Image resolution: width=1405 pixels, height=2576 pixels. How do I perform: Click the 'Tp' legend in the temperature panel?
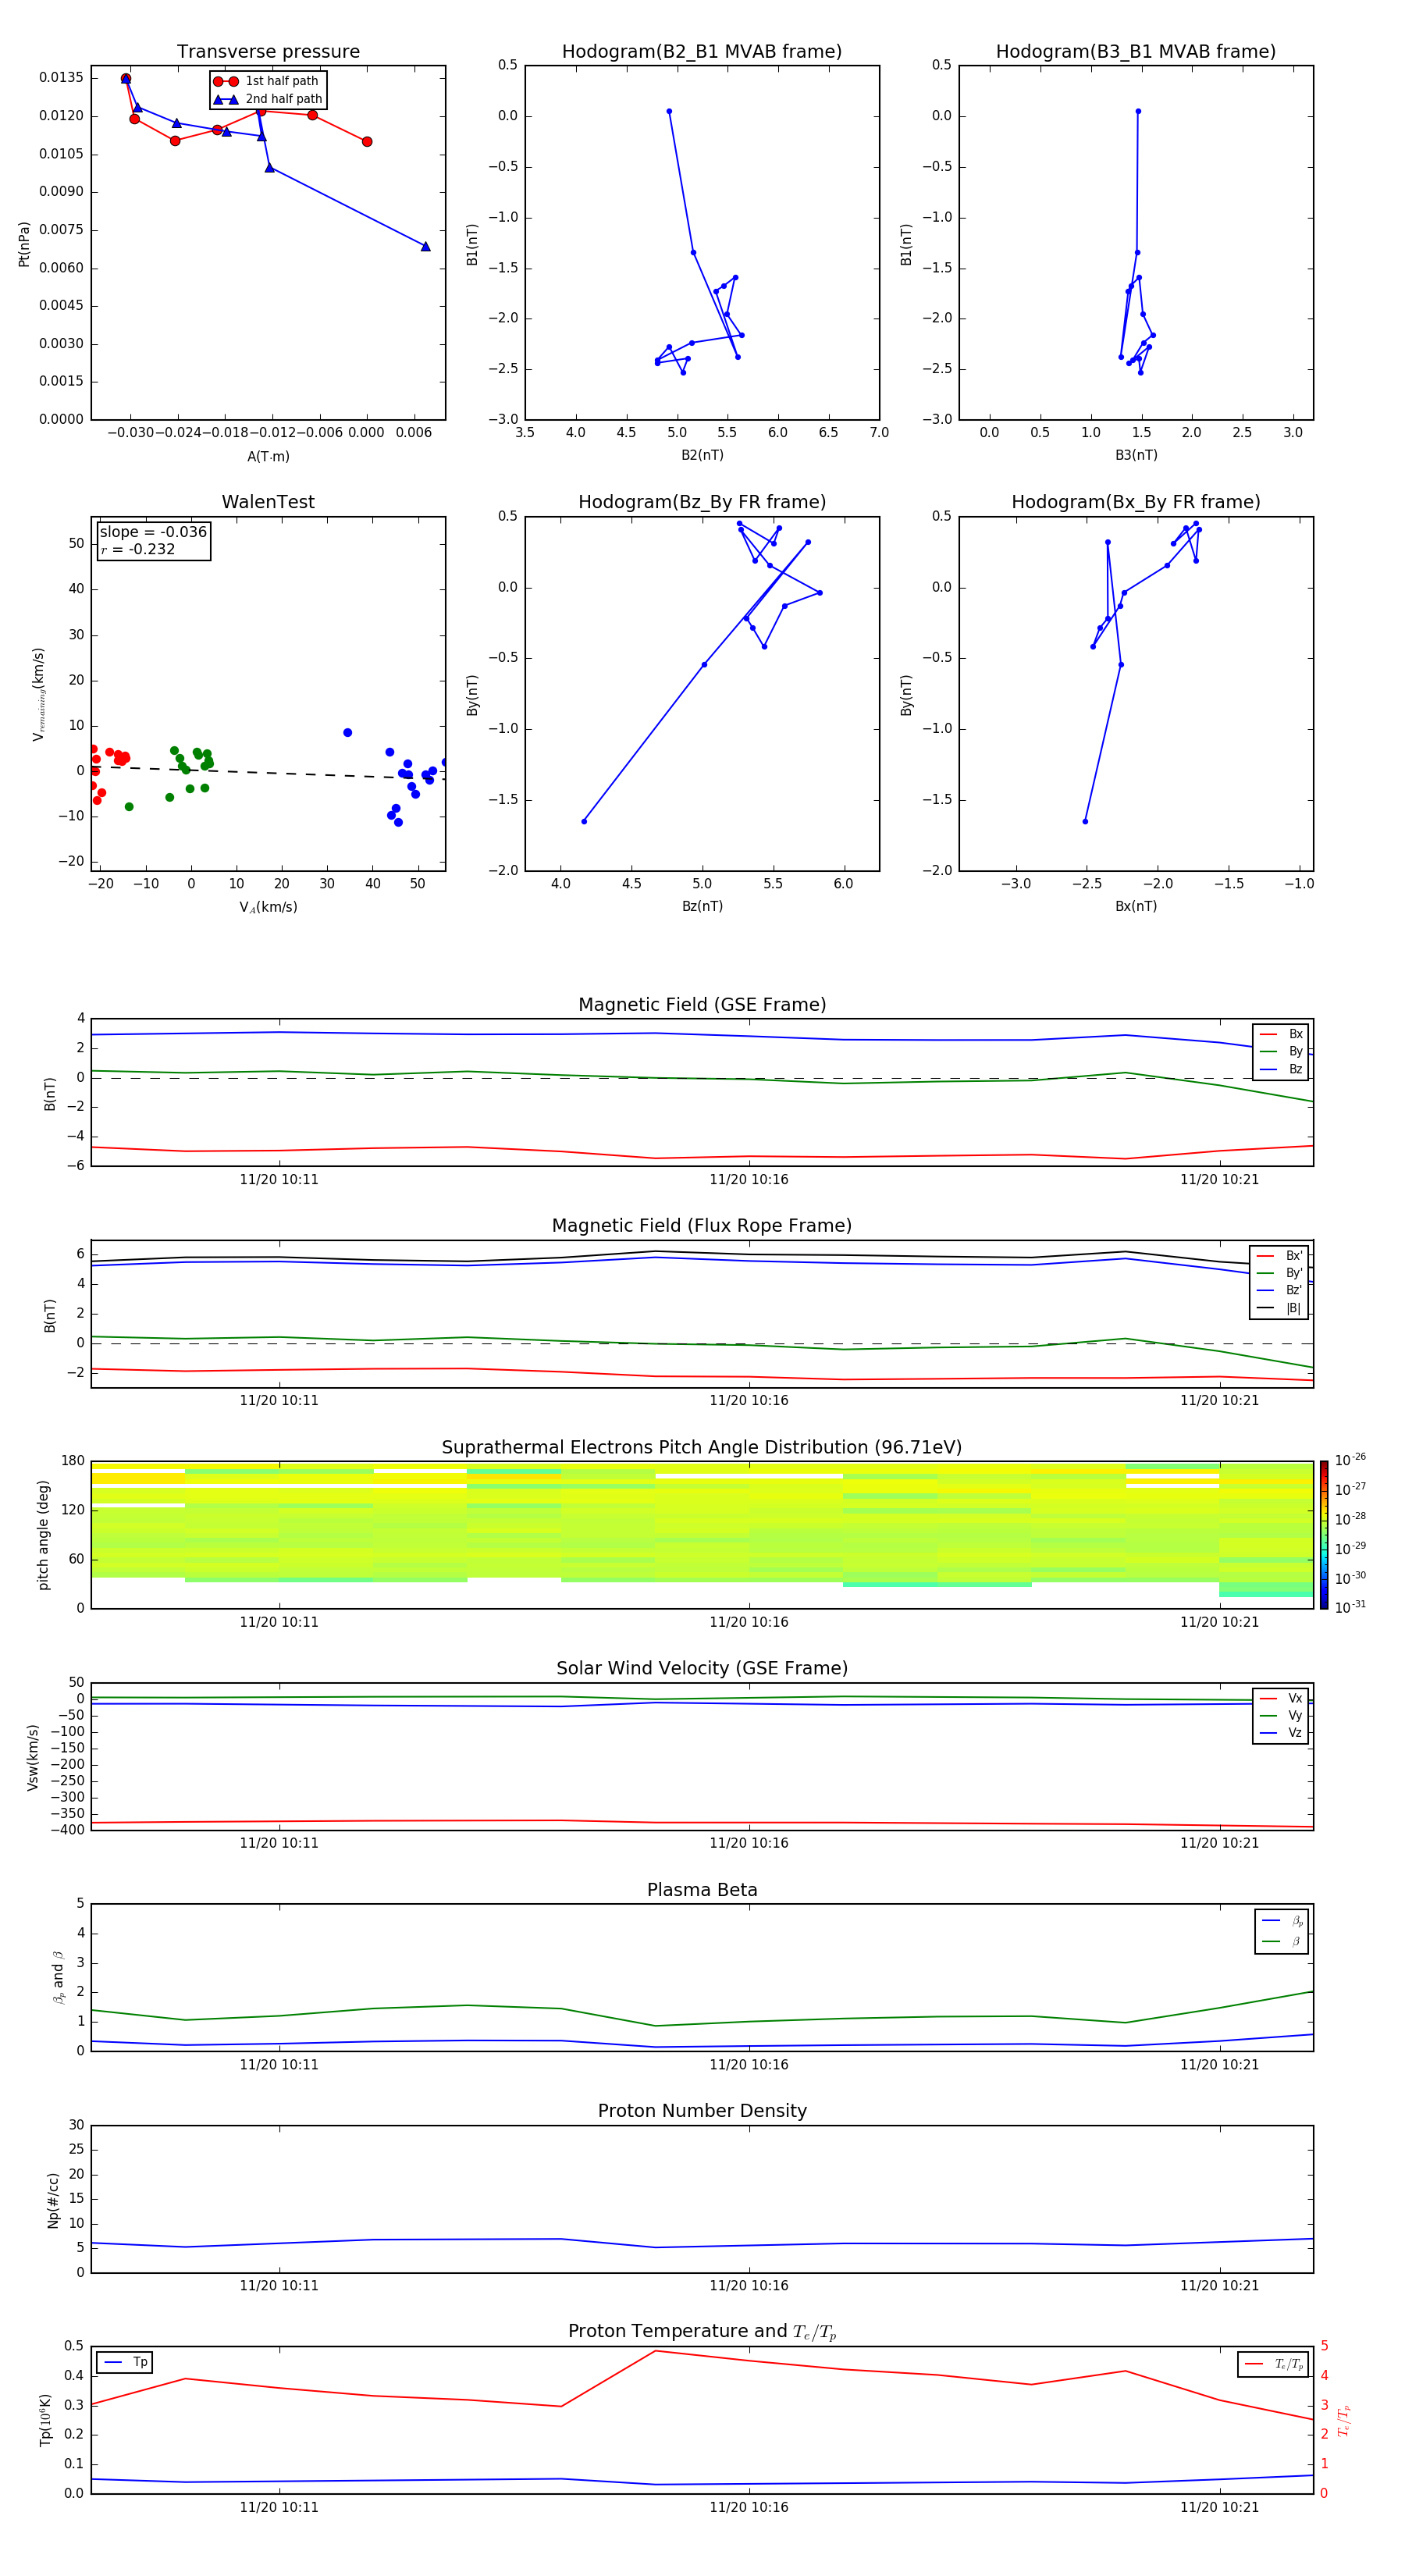coord(124,2362)
